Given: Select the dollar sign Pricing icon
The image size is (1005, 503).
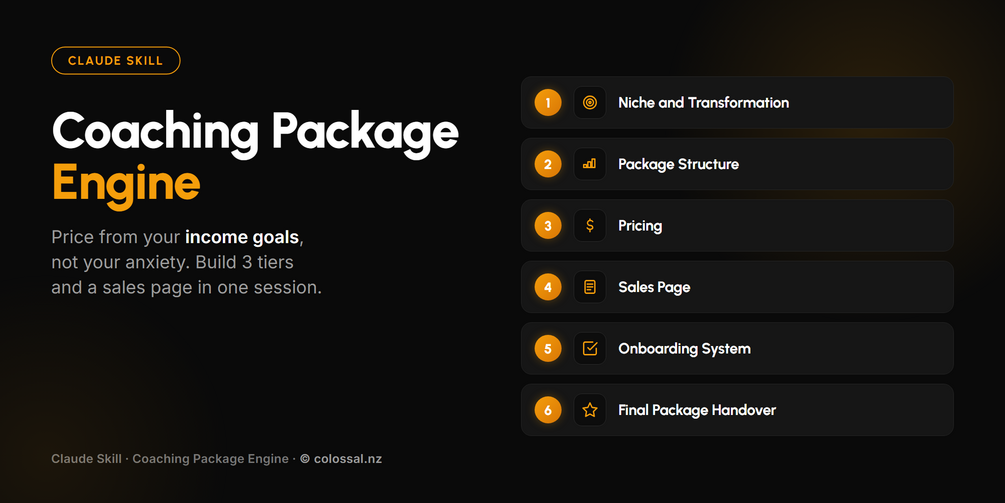Looking at the screenshot, I should pyautogui.click(x=590, y=226).
